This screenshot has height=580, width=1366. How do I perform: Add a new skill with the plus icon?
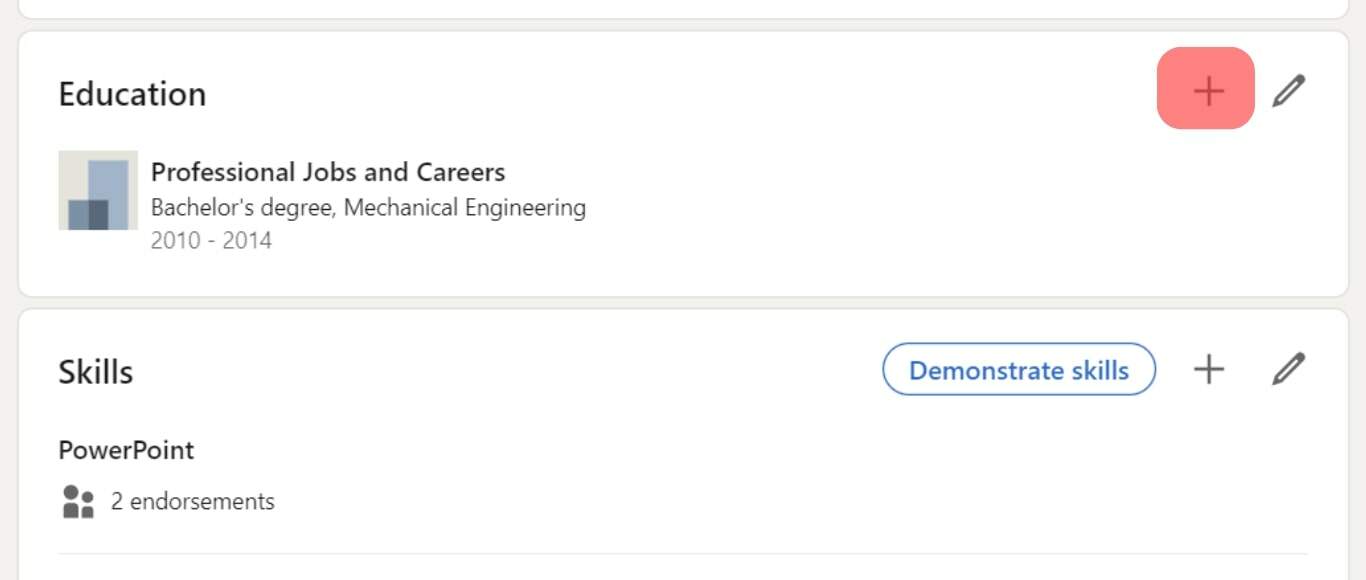coord(1209,369)
